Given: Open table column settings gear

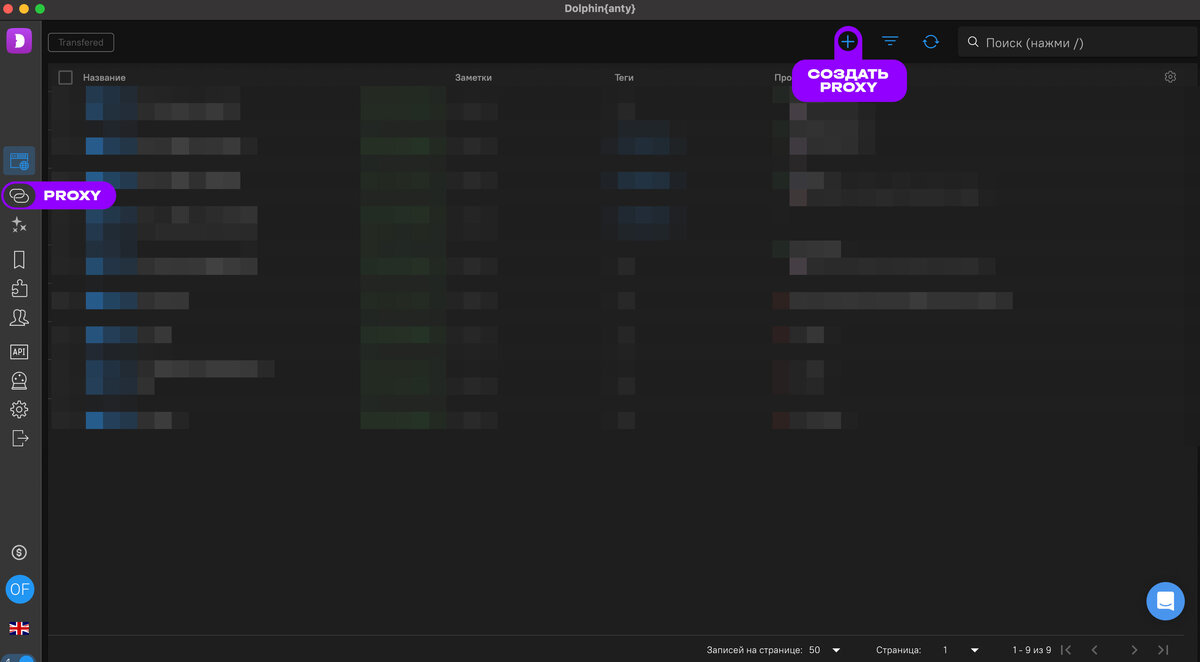Looking at the screenshot, I should click(x=1170, y=77).
